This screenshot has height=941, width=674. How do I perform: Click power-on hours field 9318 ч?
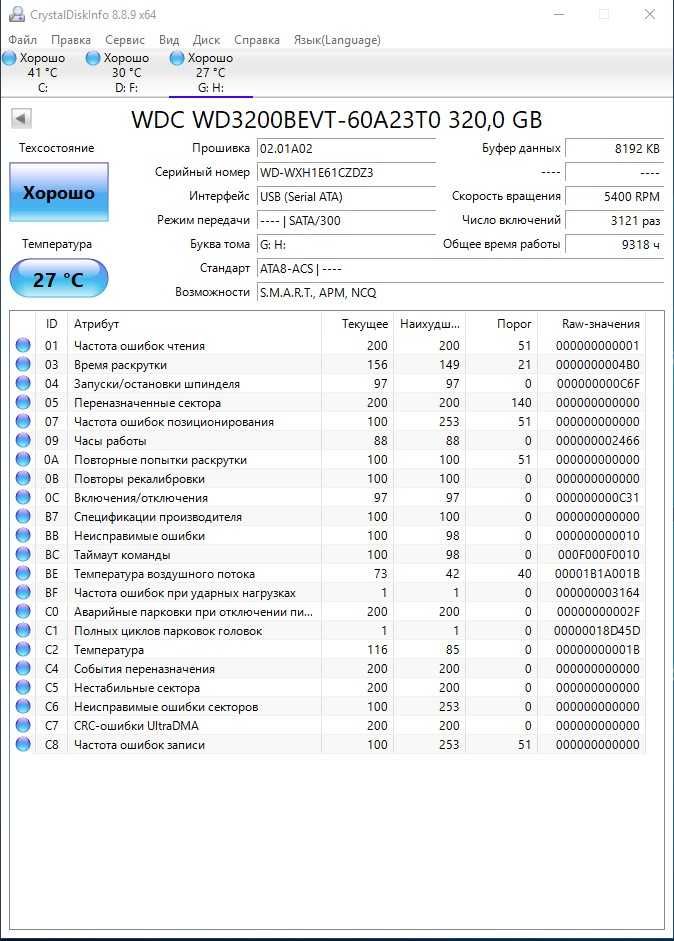click(615, 245)
